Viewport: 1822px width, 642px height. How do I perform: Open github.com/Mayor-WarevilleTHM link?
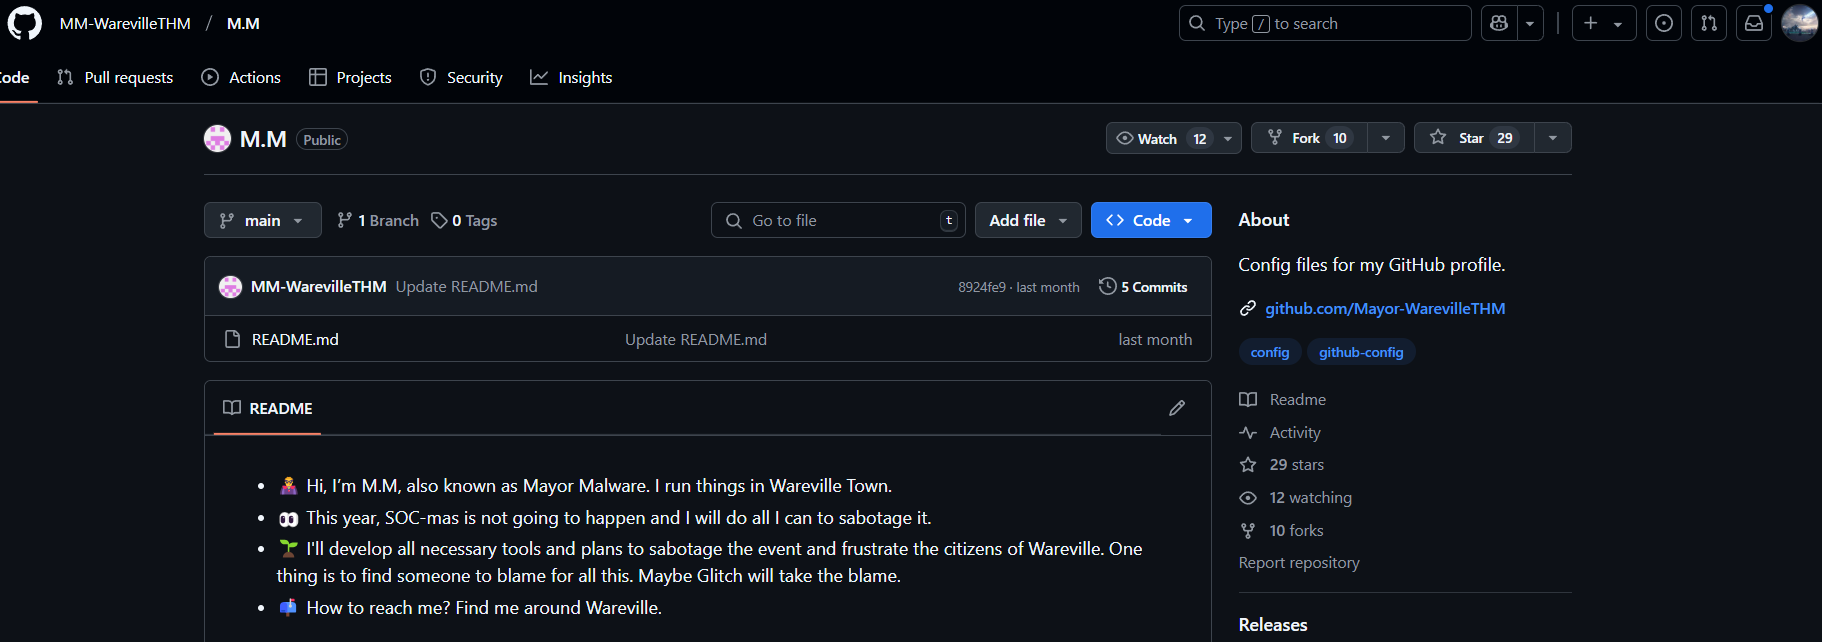pyautogui.click(x=1385, y=308)
